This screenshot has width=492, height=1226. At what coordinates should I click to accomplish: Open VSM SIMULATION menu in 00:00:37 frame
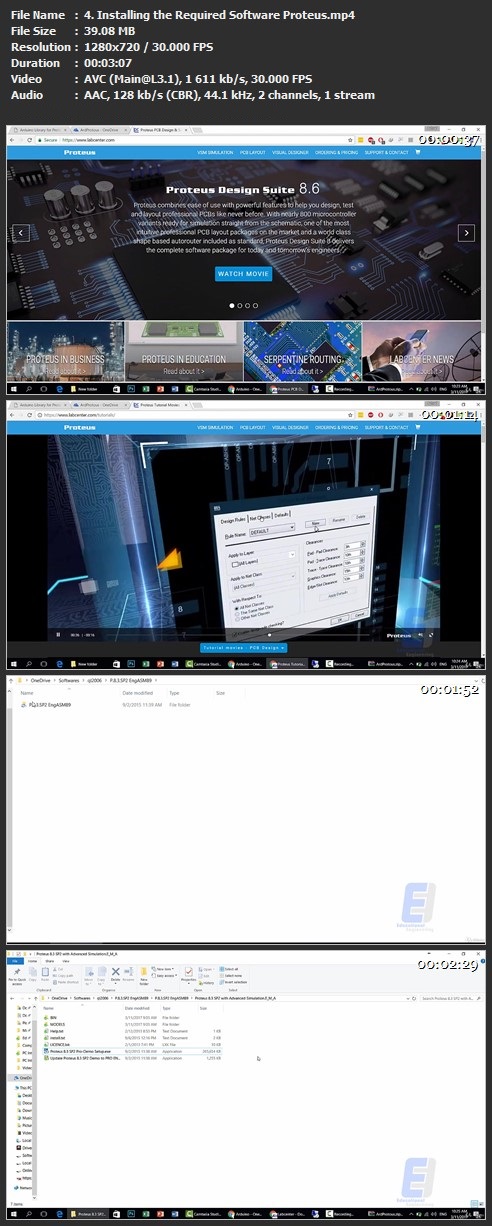pyautogui.click(x=215, y=153)
